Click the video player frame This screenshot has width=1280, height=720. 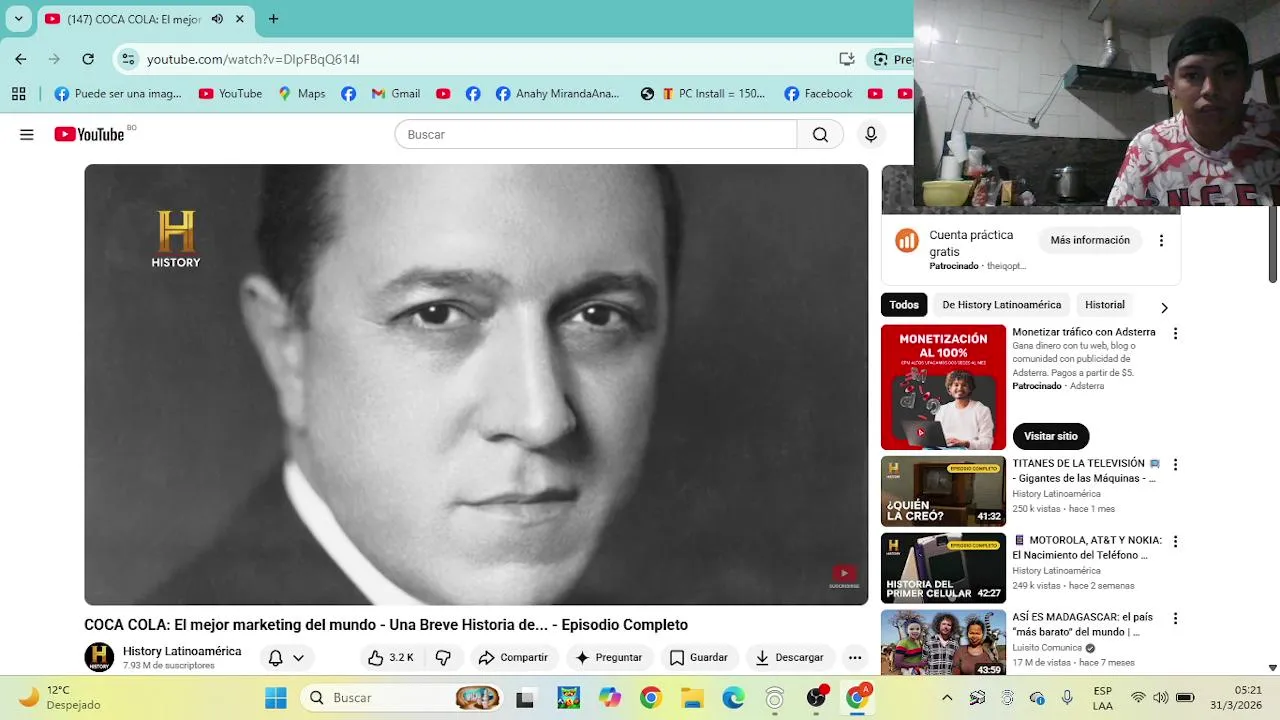[476, 384]
